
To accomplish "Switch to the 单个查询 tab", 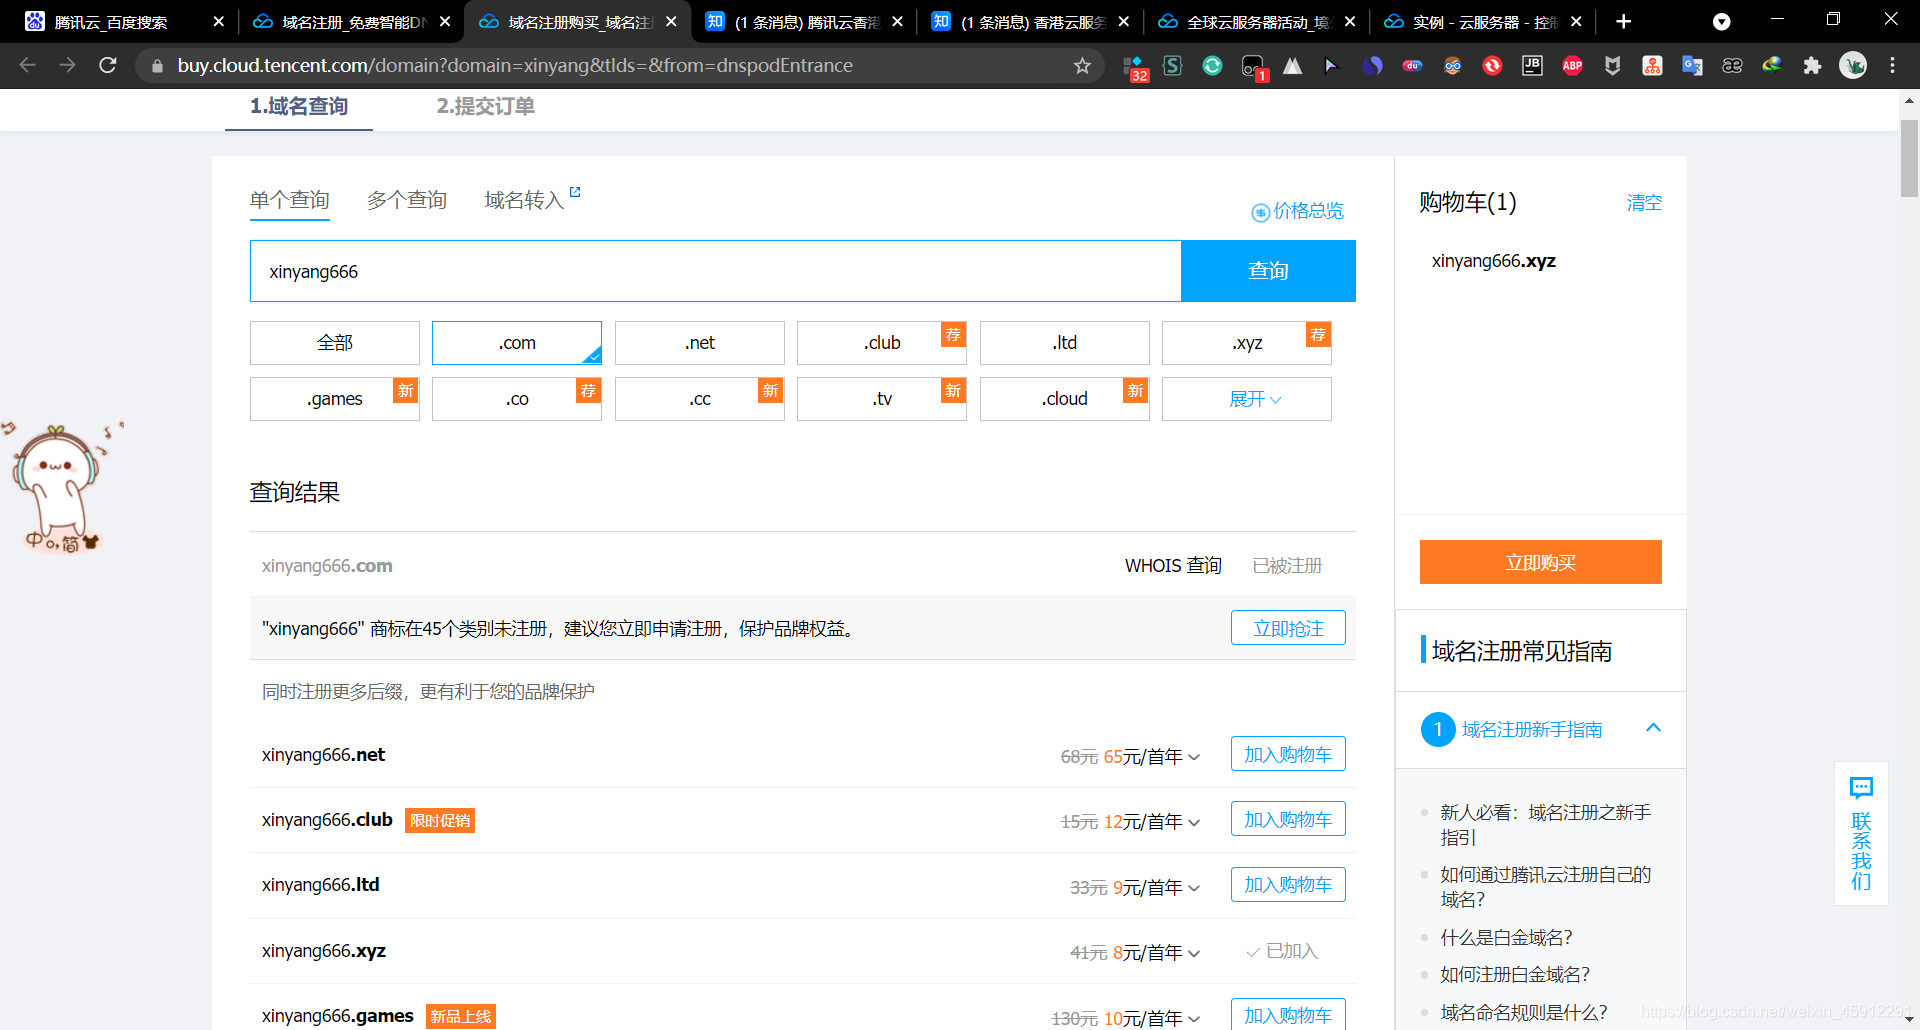I will pyautogui.click(x=289, y=200).
